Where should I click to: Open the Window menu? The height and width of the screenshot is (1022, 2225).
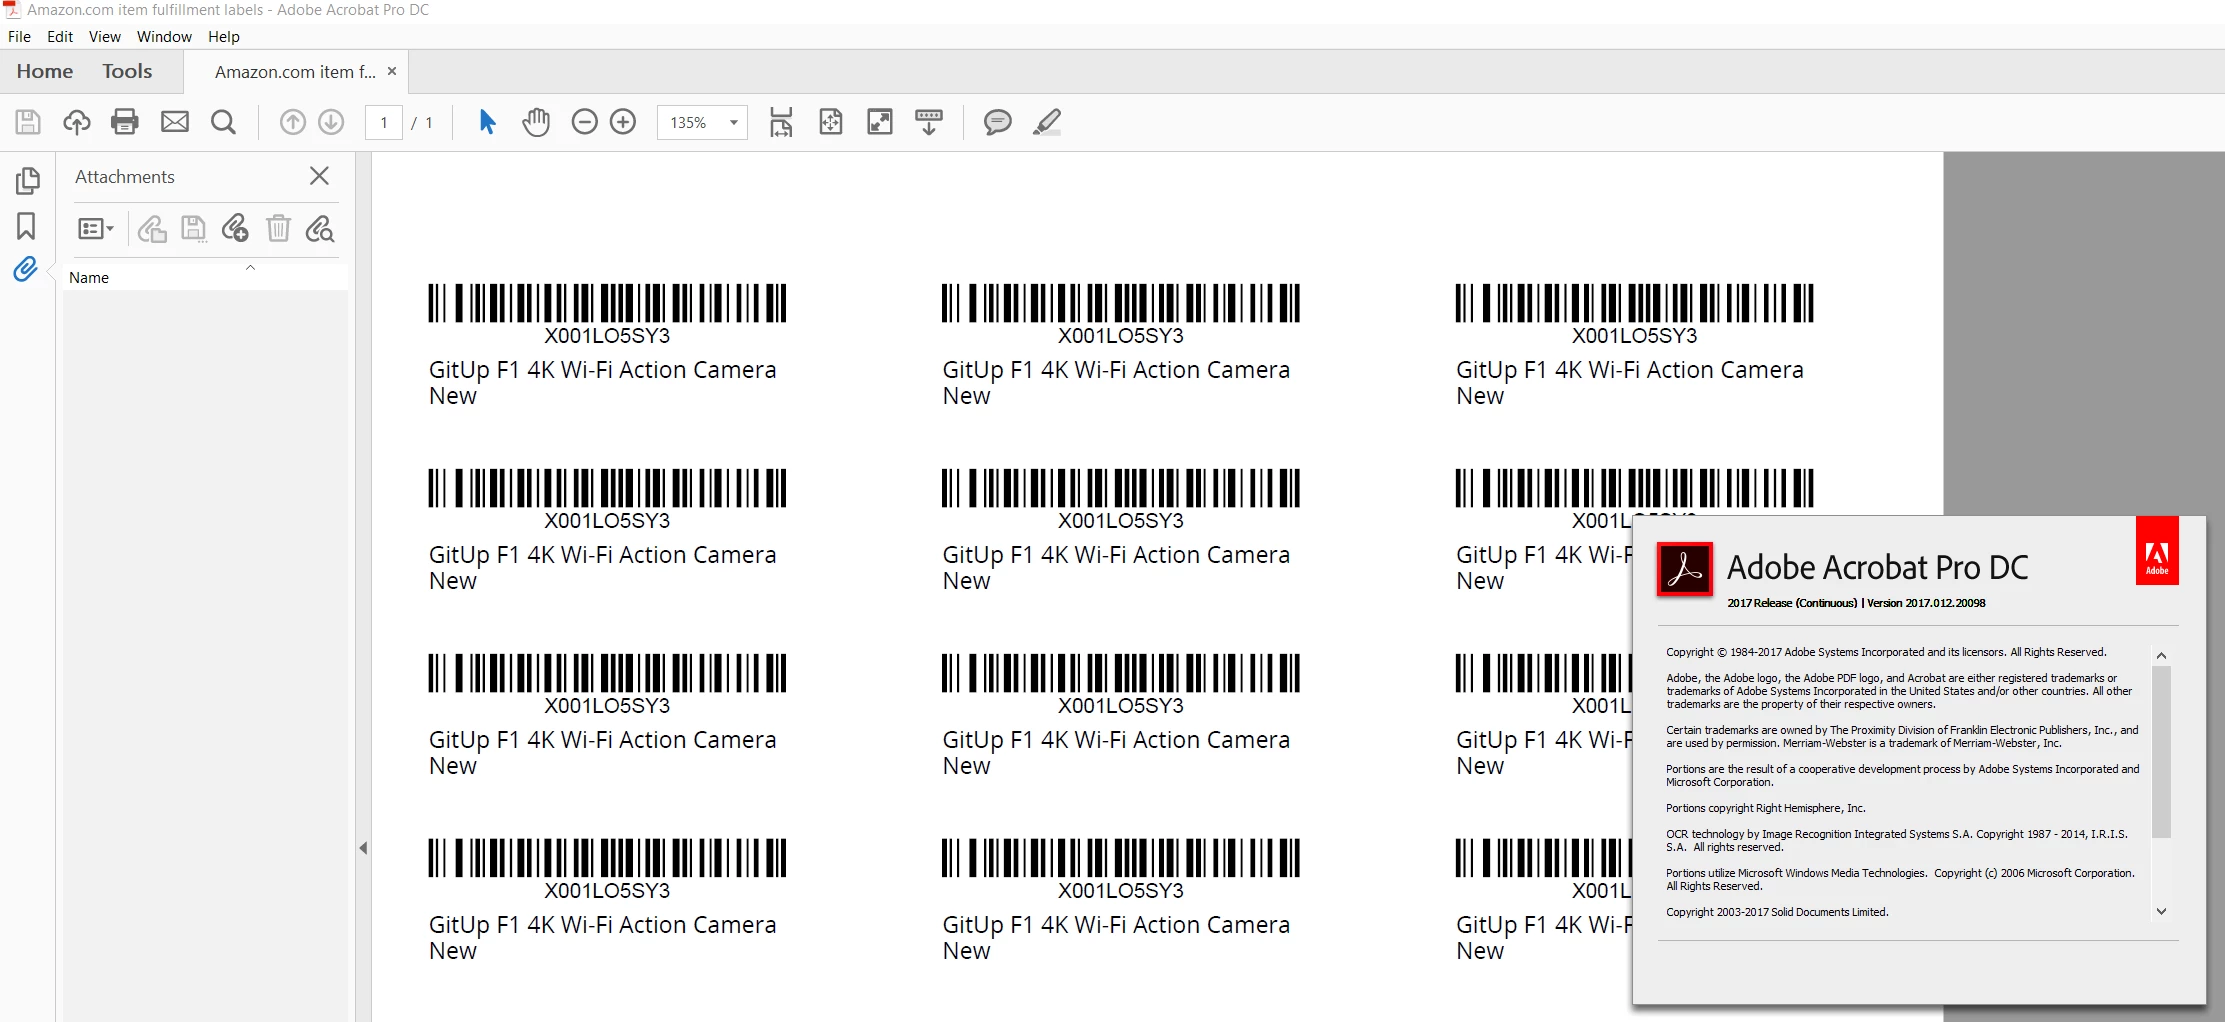164,36
